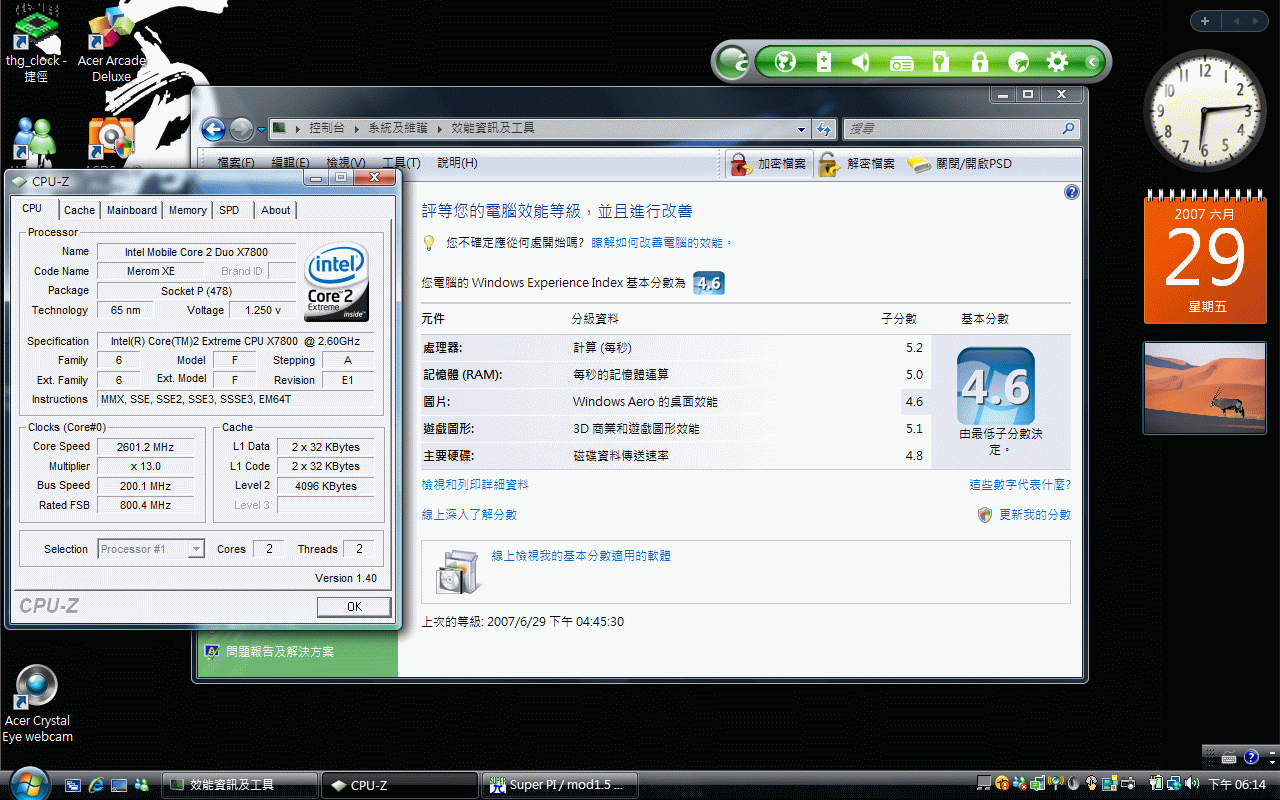Click the Intel Core 2 Extreme logo

336,282
